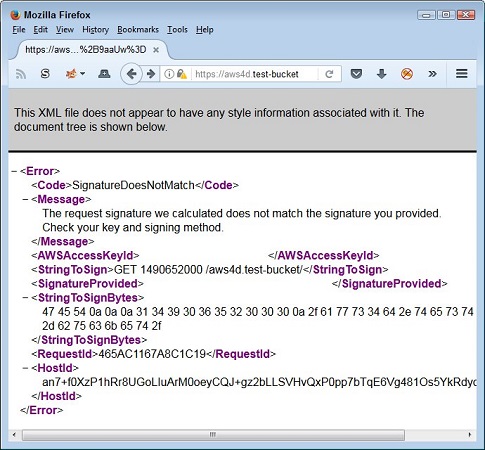Click the opening SignatureProvided tag

(87, 284)
